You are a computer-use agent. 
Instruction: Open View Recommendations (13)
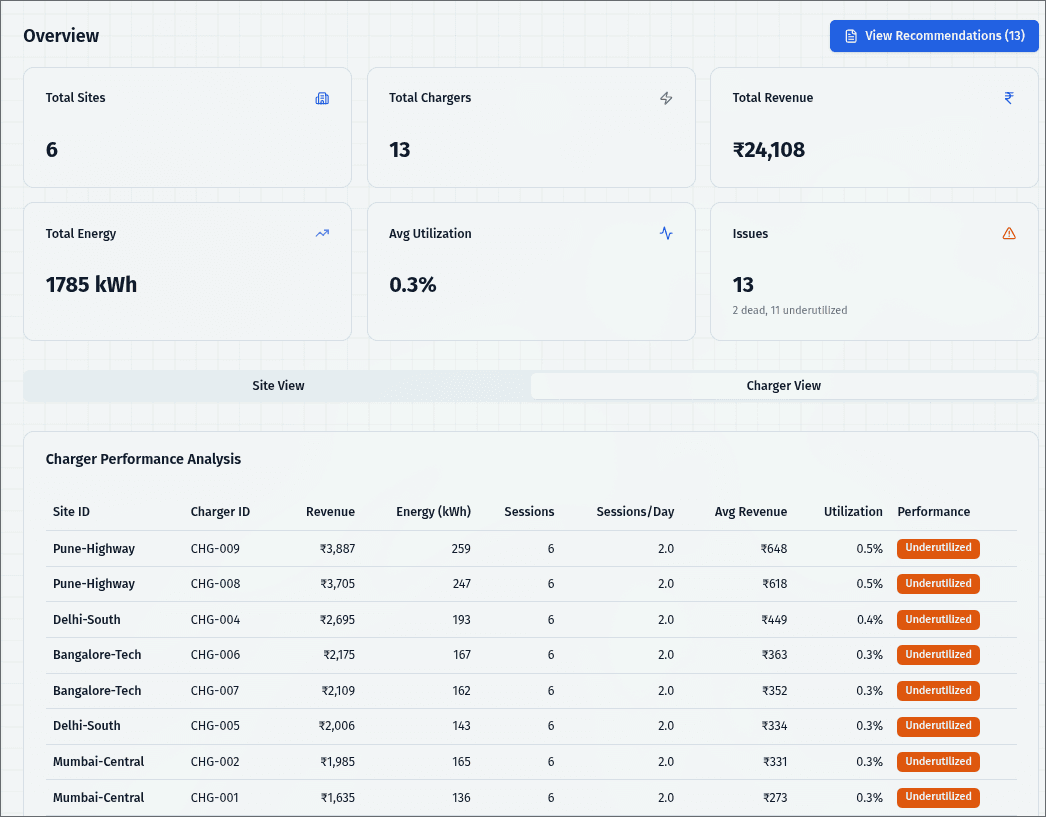click(x=934, y=36)
